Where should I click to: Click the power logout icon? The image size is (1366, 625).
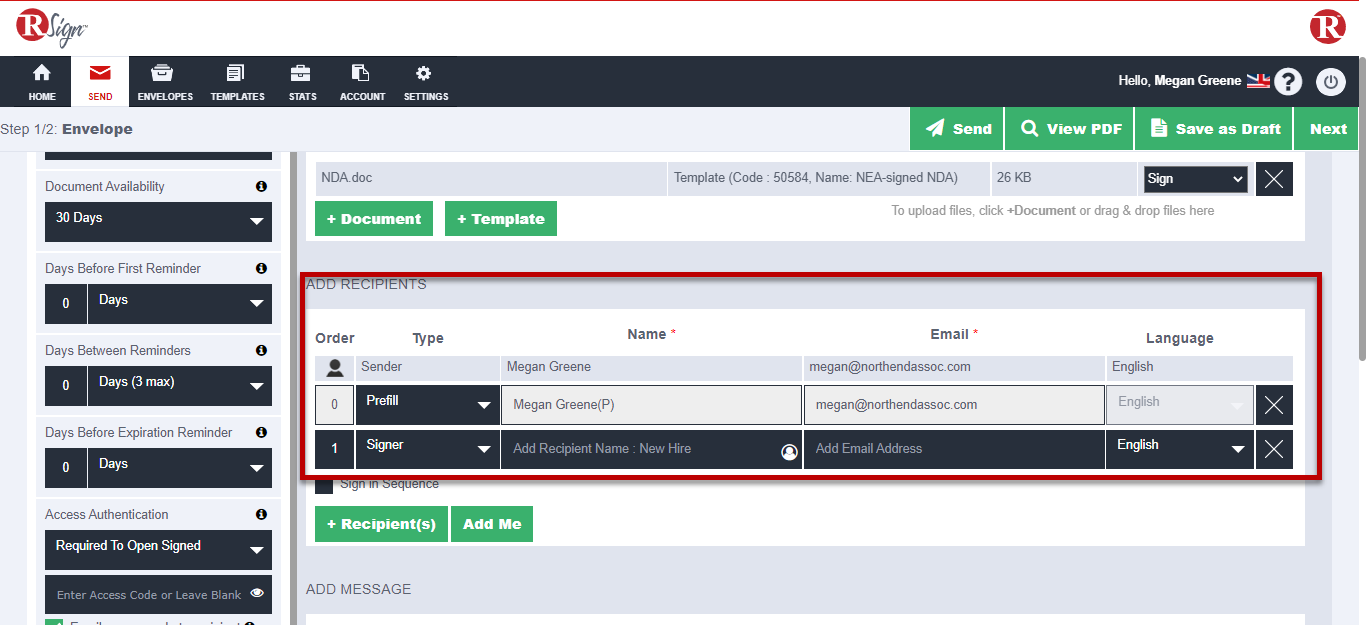click(x=1330, y=82)
